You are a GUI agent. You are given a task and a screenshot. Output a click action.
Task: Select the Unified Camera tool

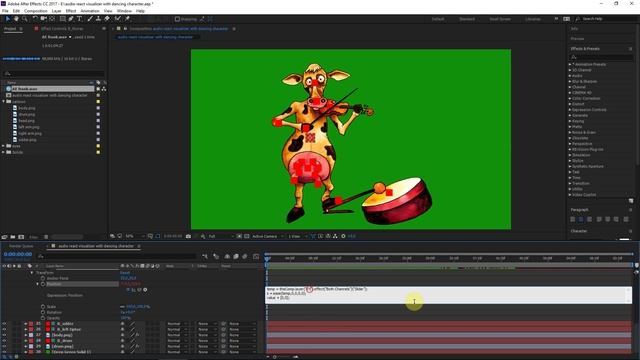pos(43,19)
